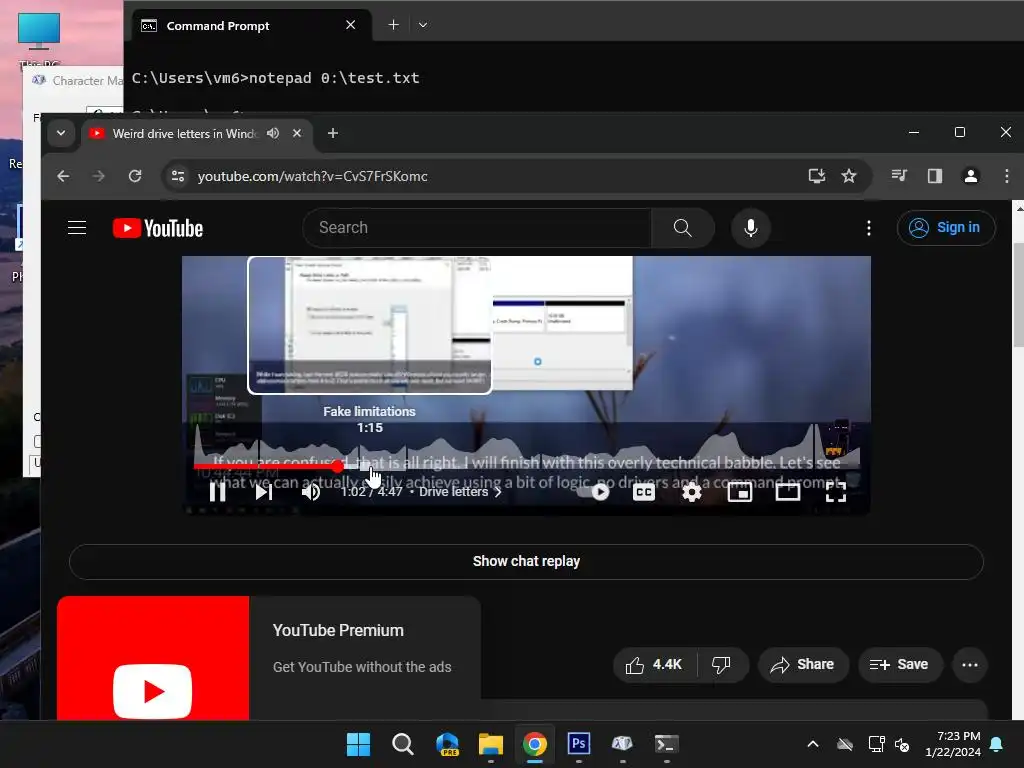
Task: Select the Weird drive letters tab
Action: [x=185, y=133]
